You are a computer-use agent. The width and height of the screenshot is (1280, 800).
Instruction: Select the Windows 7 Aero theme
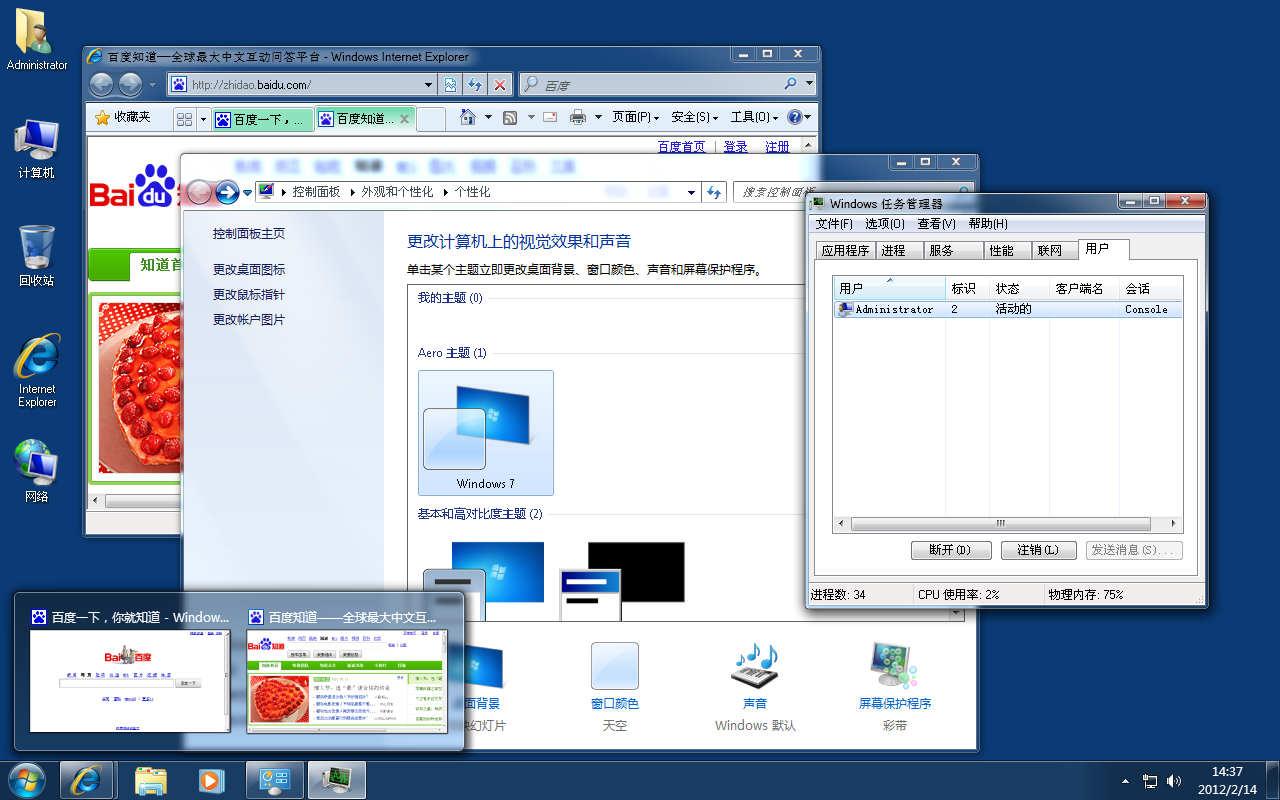486,433
